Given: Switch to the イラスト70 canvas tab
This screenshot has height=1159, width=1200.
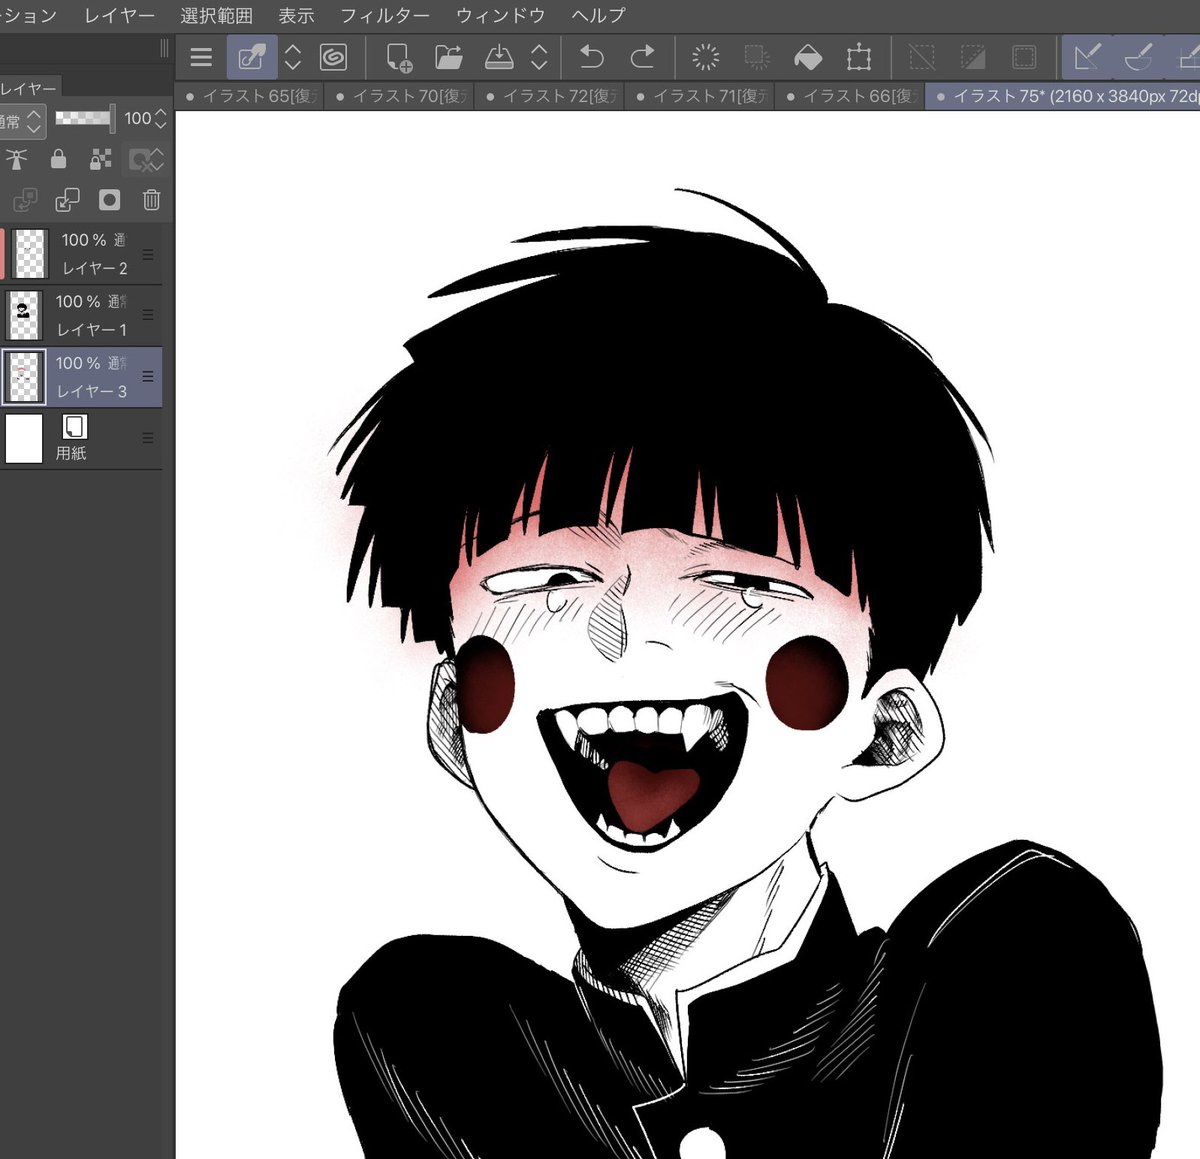Looking at the screenshot, I should coord(400,96).
